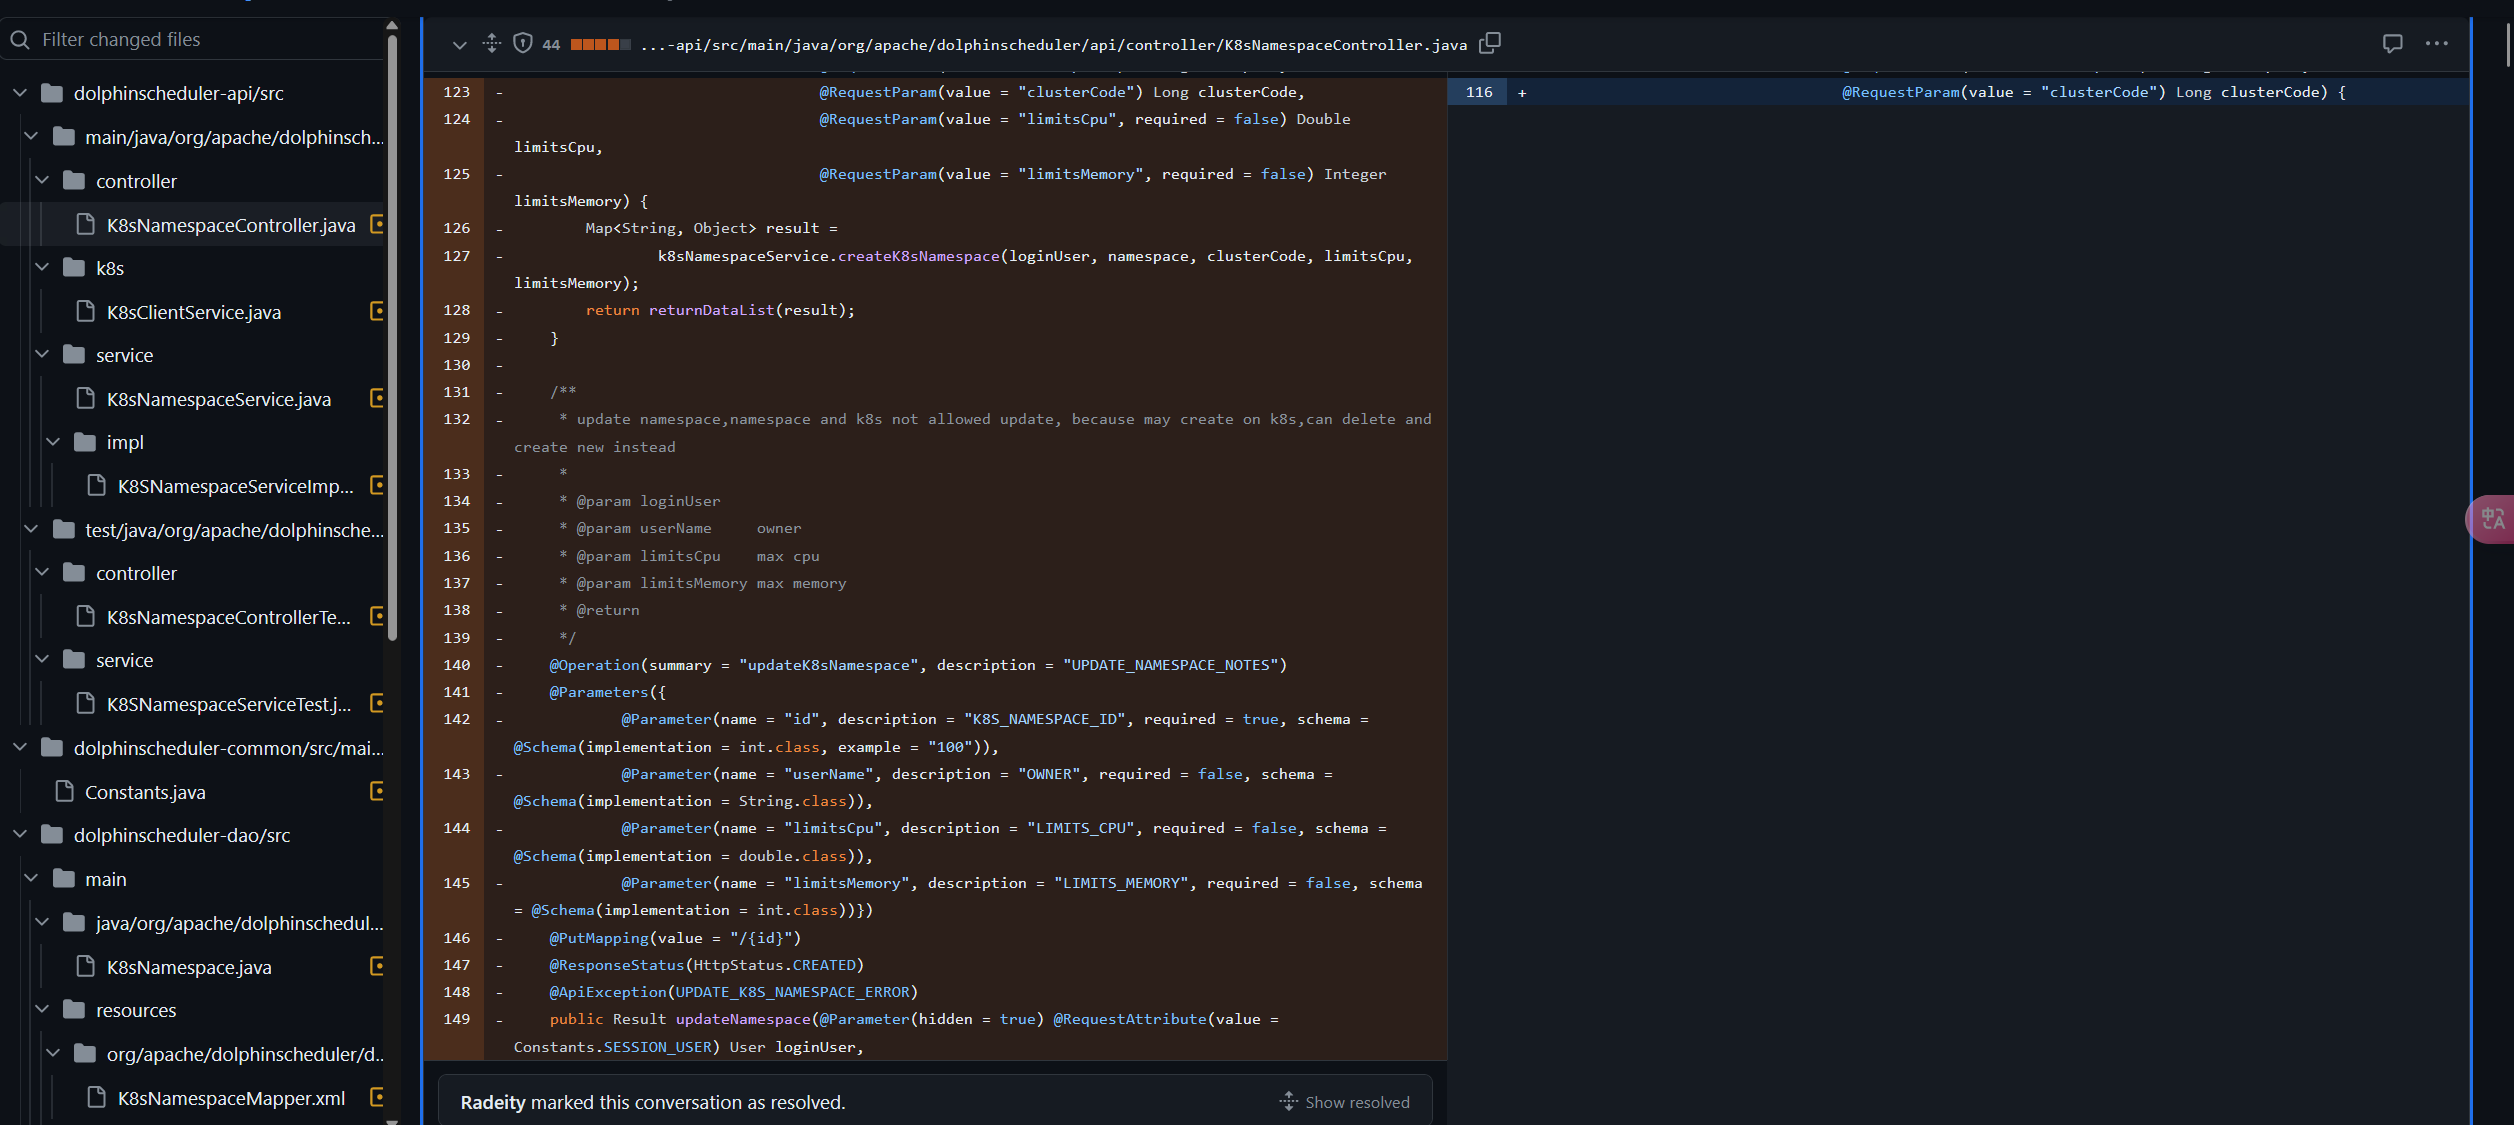This screenshot has width=2514, height=1125.
Task: Click the returnDataList call on line 128
Action: coord(711,311)
